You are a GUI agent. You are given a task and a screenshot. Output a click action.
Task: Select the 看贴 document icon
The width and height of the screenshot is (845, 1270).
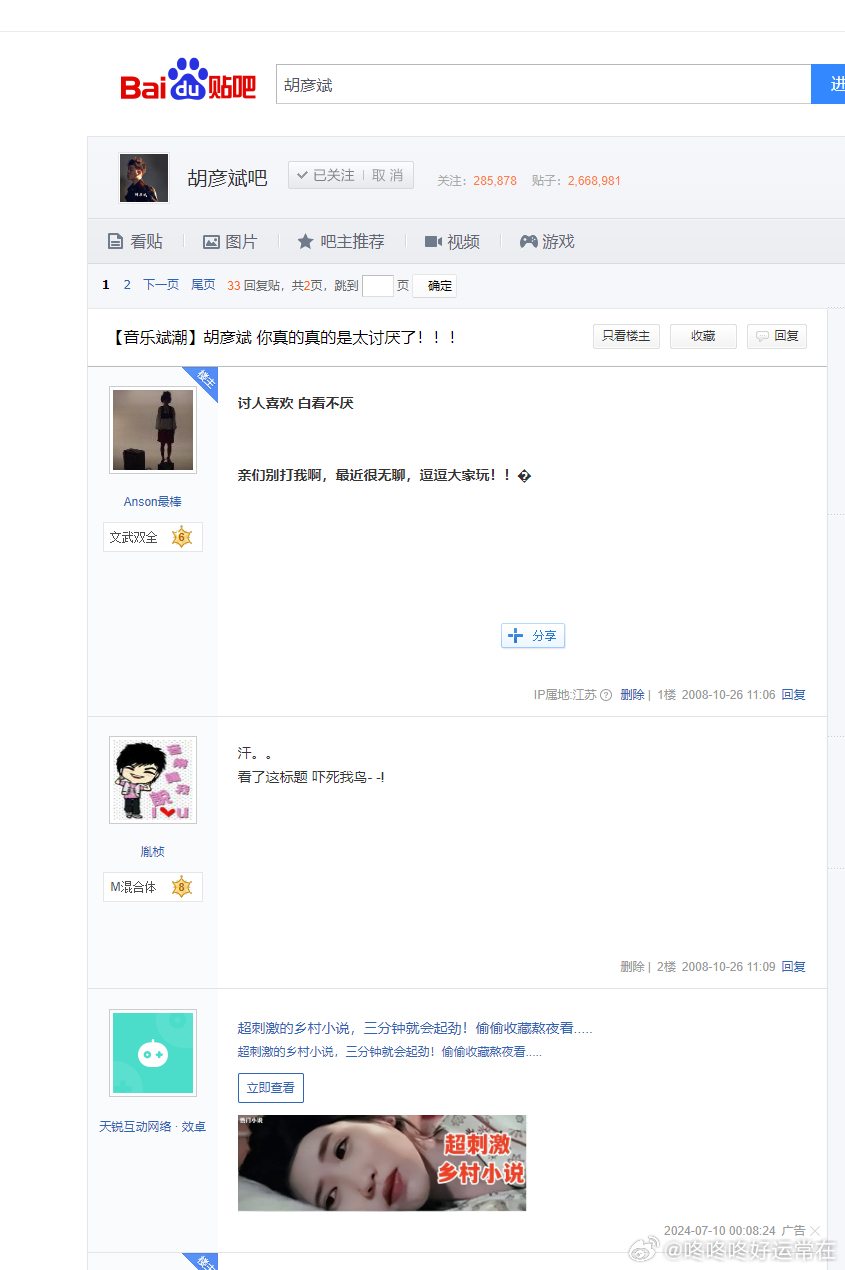pos(113,241)
